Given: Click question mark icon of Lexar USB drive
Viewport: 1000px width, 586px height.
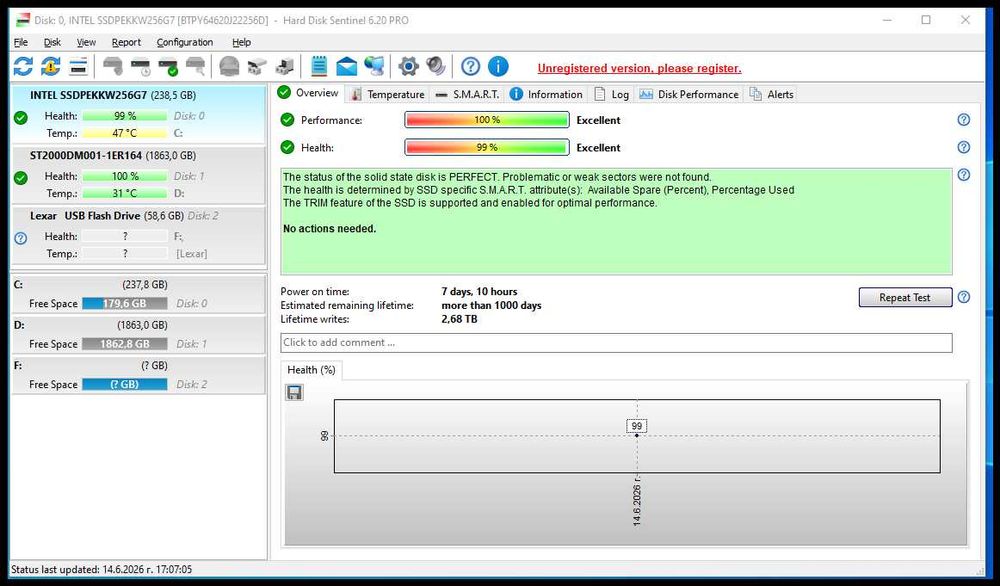Looking at the screenshot, I should pyautogui.click(x=21, y=238).
